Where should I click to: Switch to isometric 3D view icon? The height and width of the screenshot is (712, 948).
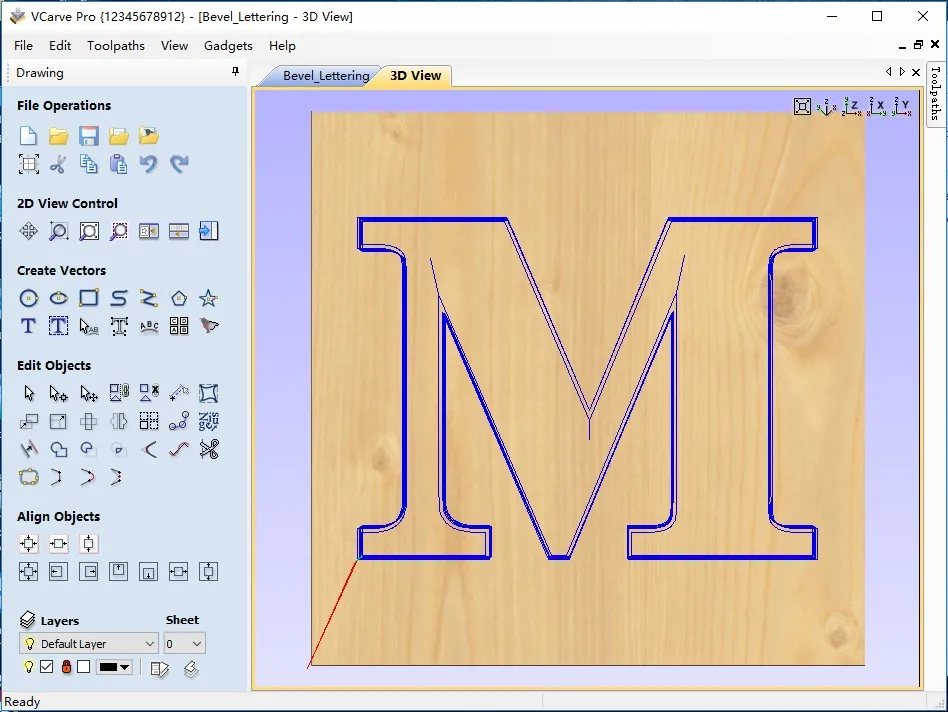click(x=827, y=106)
